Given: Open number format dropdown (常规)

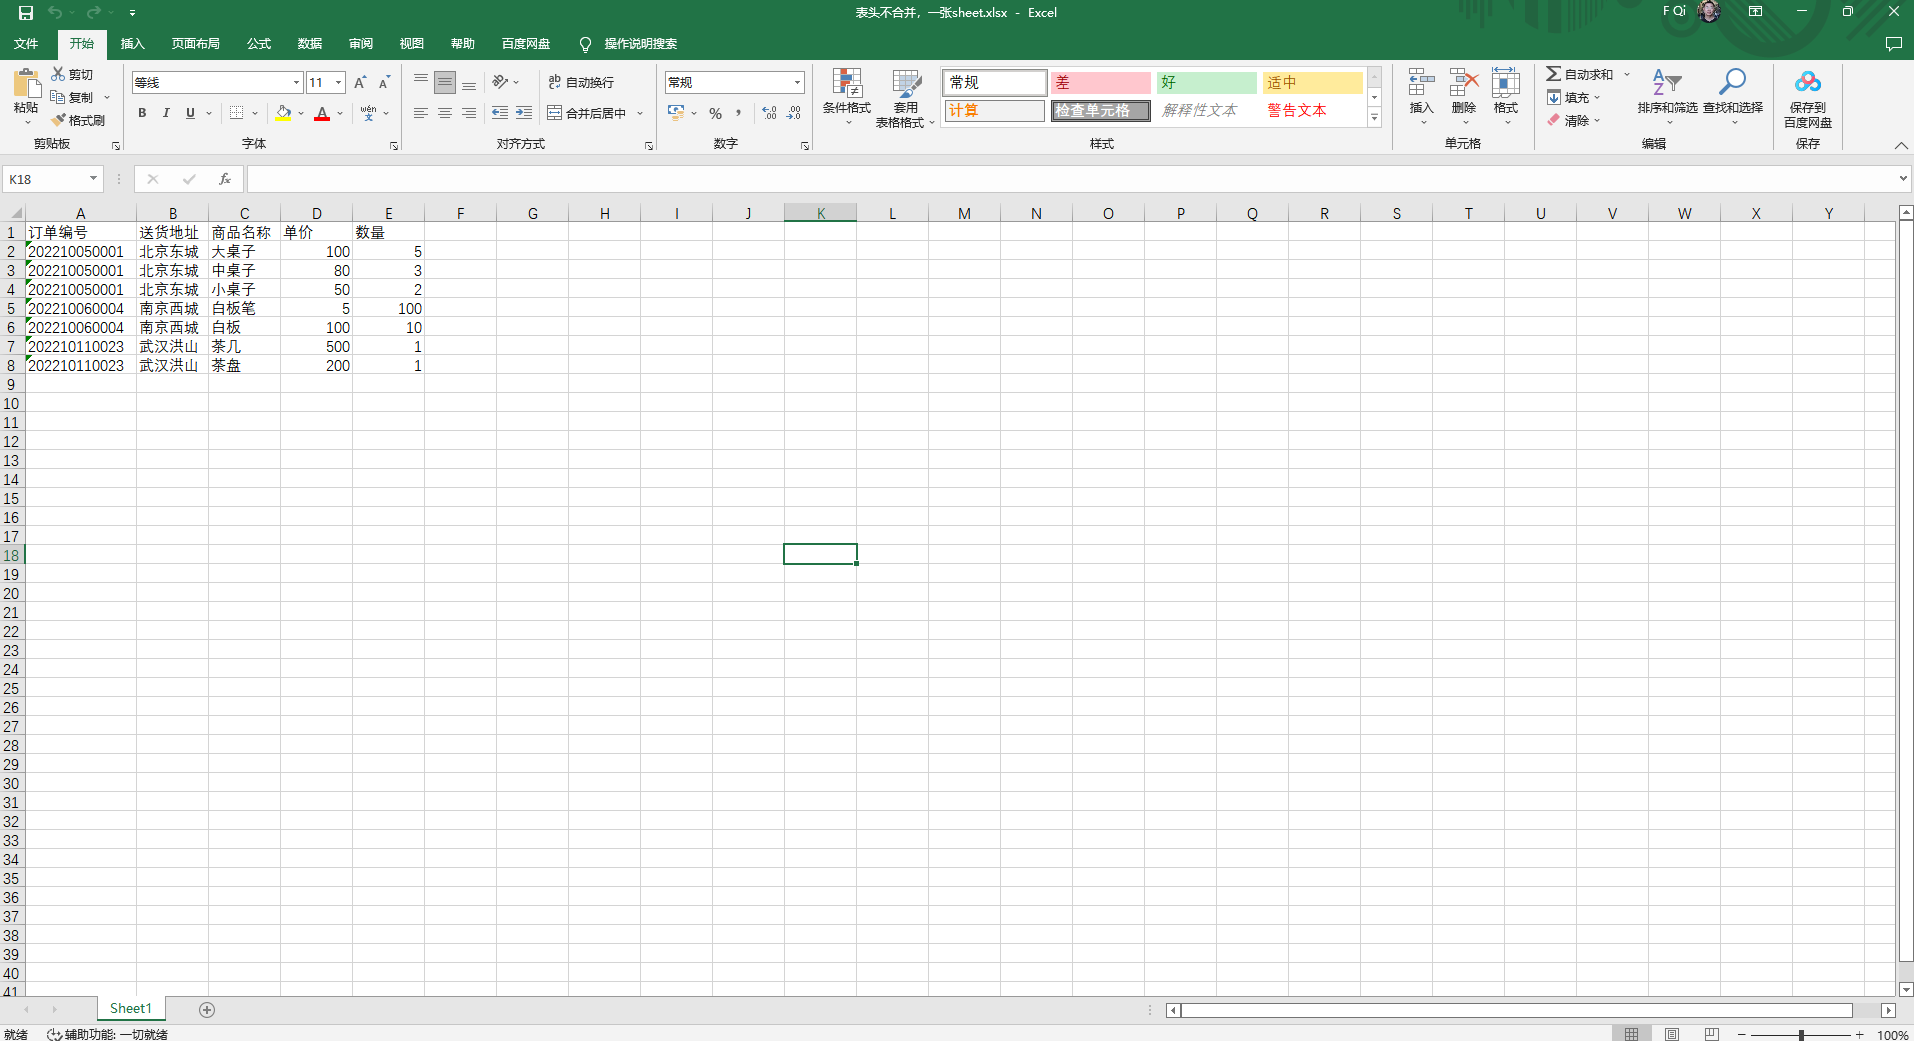Looking at the screenshot, I should coord(797,82).
